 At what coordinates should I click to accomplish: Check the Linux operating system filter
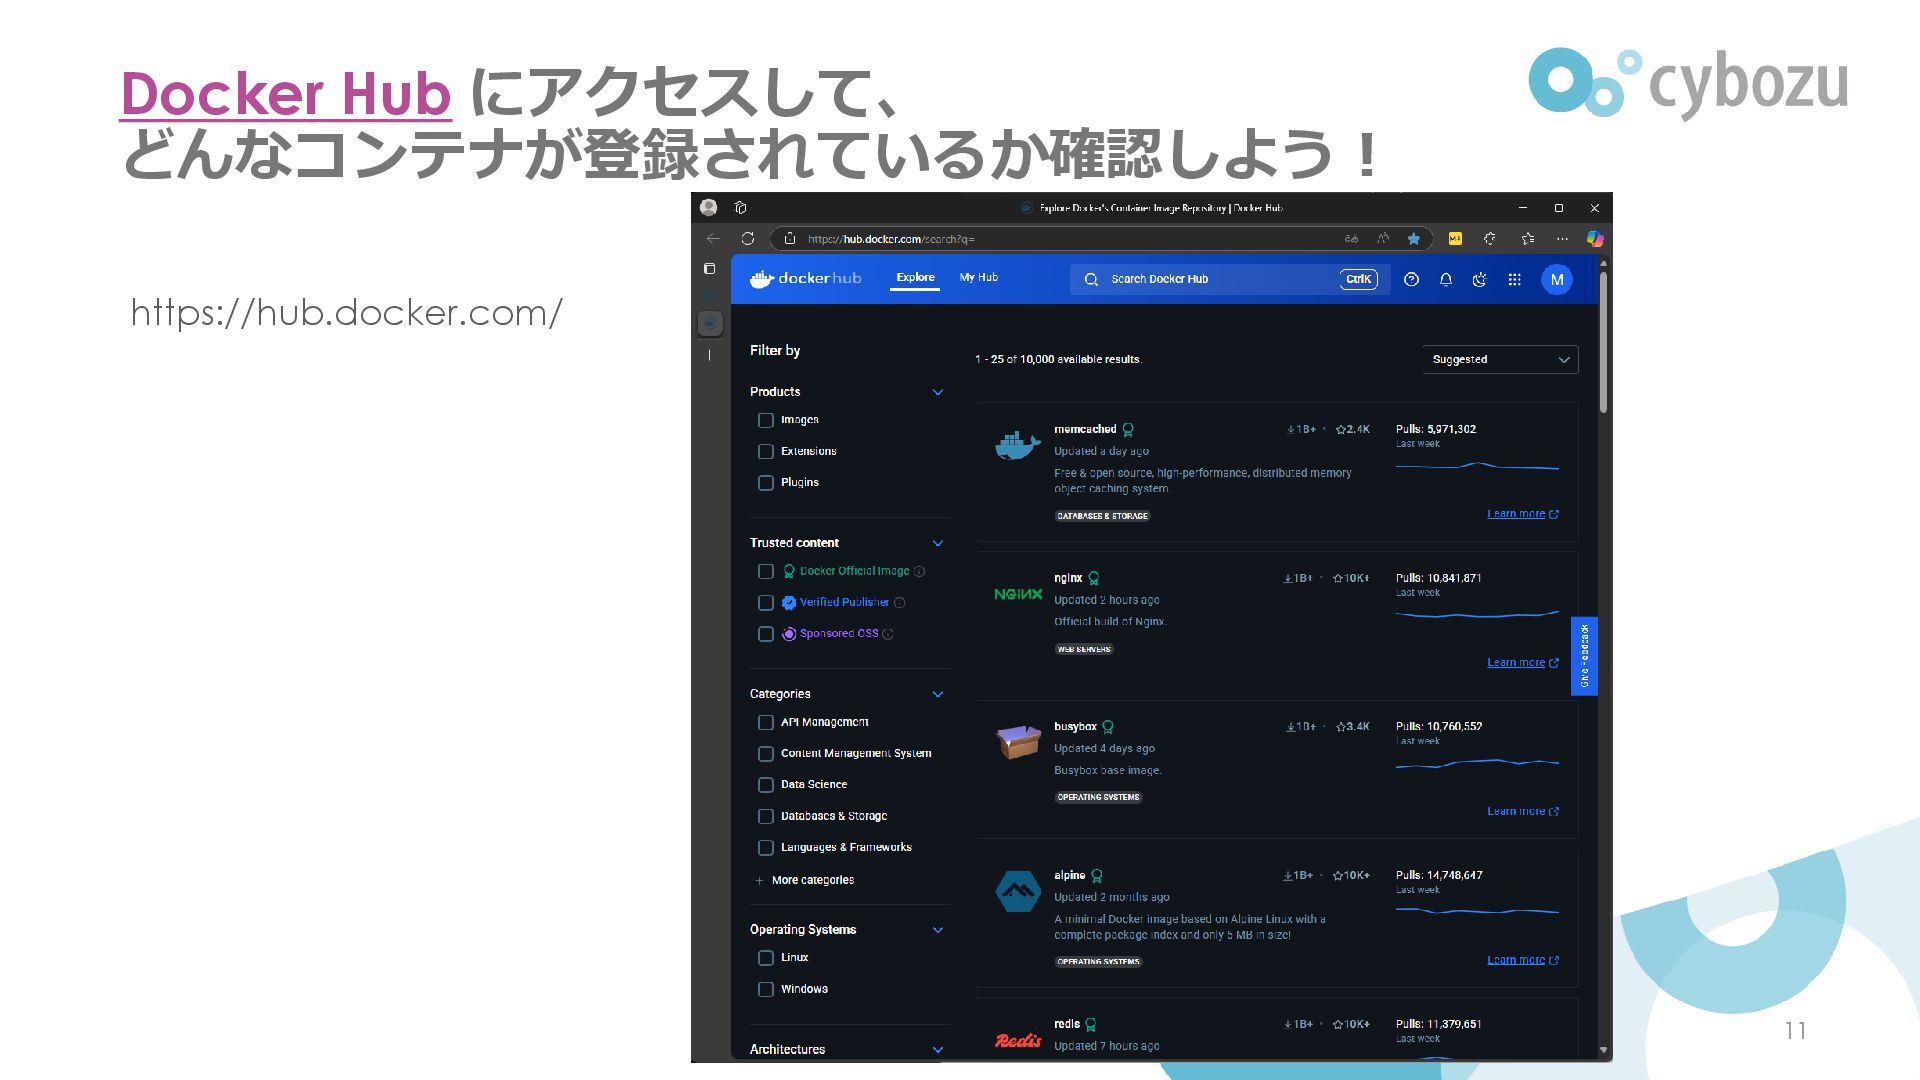pyautogui.click(x=766, y=958)
